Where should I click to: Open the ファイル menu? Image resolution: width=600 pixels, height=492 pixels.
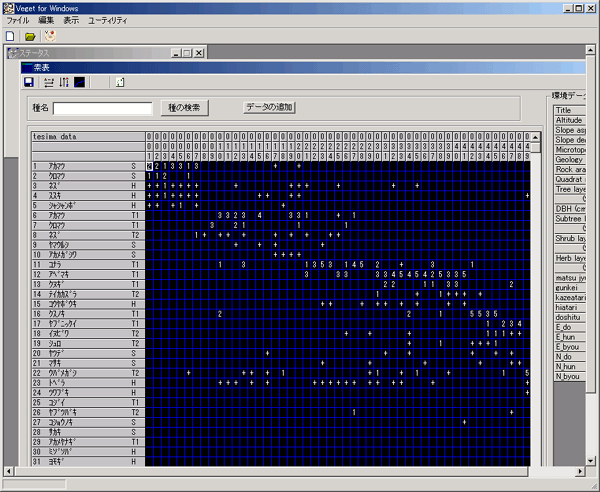18,20
